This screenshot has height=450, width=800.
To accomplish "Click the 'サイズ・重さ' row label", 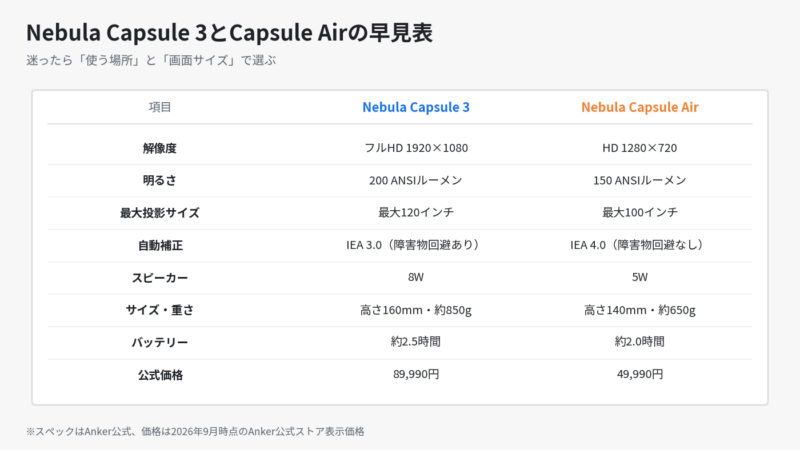I will pyautogui.click(x=160, y=310).
